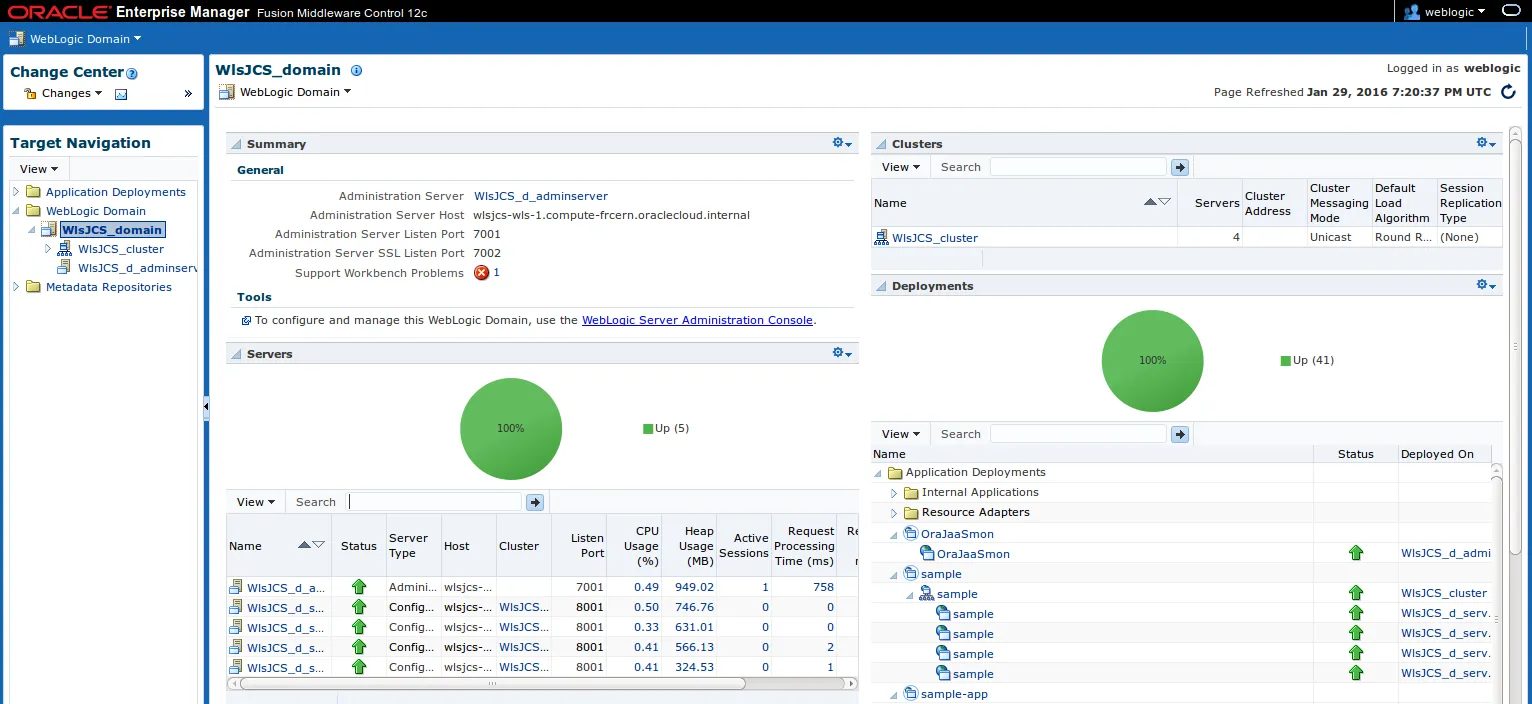Open the Summary panel gear options menu
1532x704 pixels.
[842, 143]
